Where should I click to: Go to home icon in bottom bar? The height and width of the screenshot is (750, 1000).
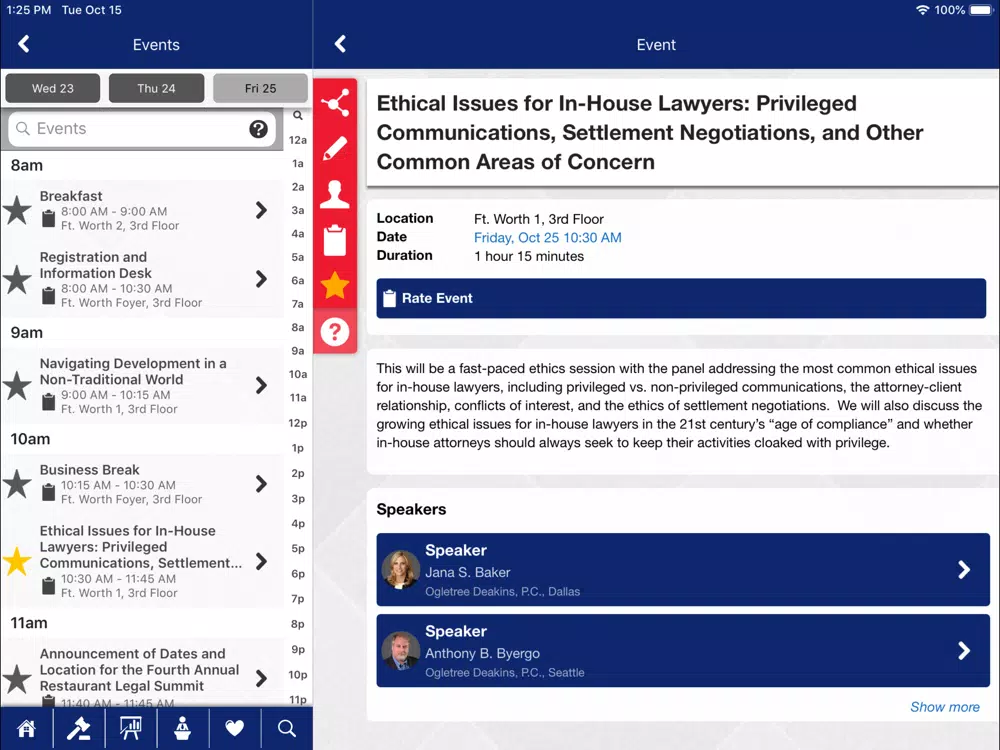[x=26, y=728]
